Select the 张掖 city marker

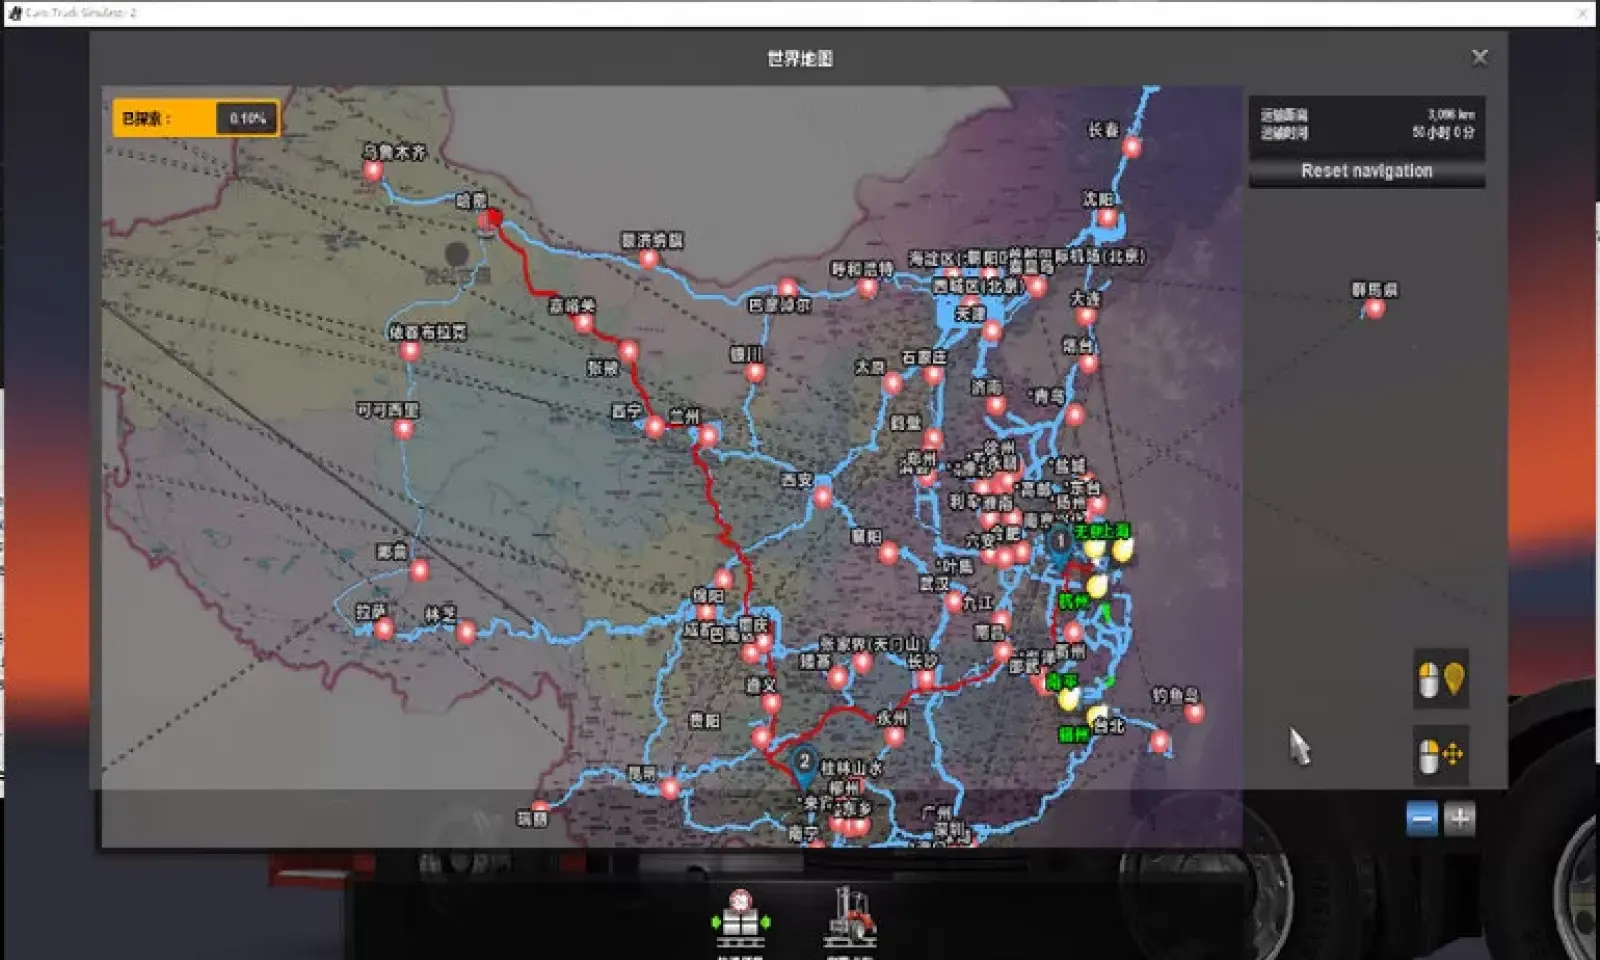628,350
